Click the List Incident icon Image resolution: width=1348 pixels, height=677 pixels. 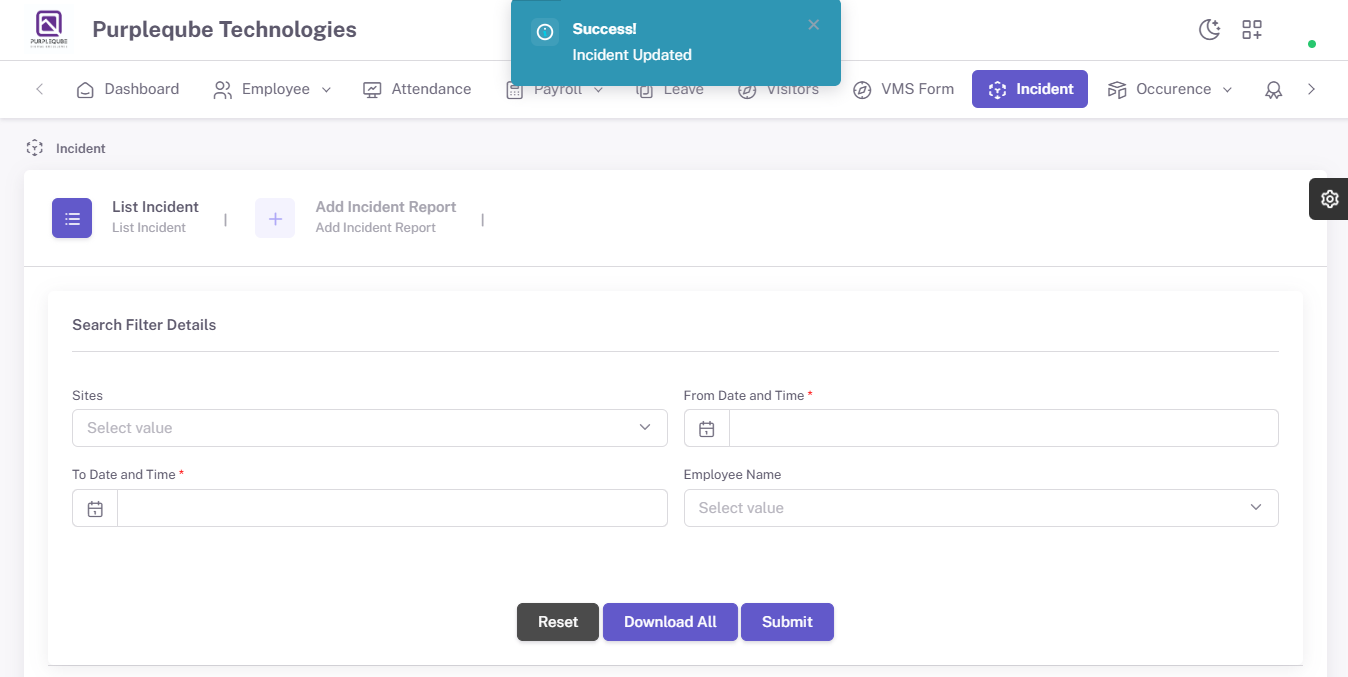pos(72,218)
